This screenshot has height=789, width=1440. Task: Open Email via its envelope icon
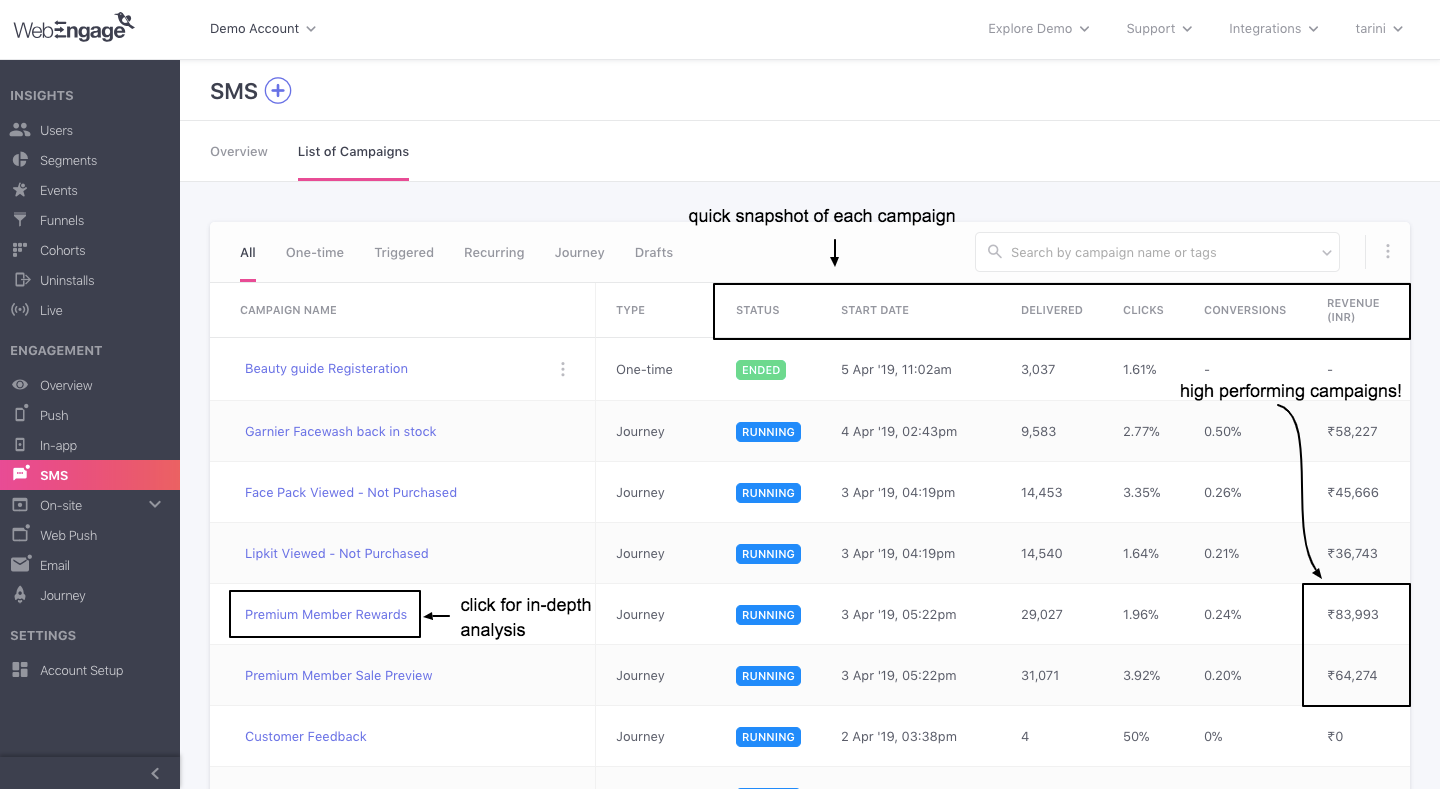(20, 565)
